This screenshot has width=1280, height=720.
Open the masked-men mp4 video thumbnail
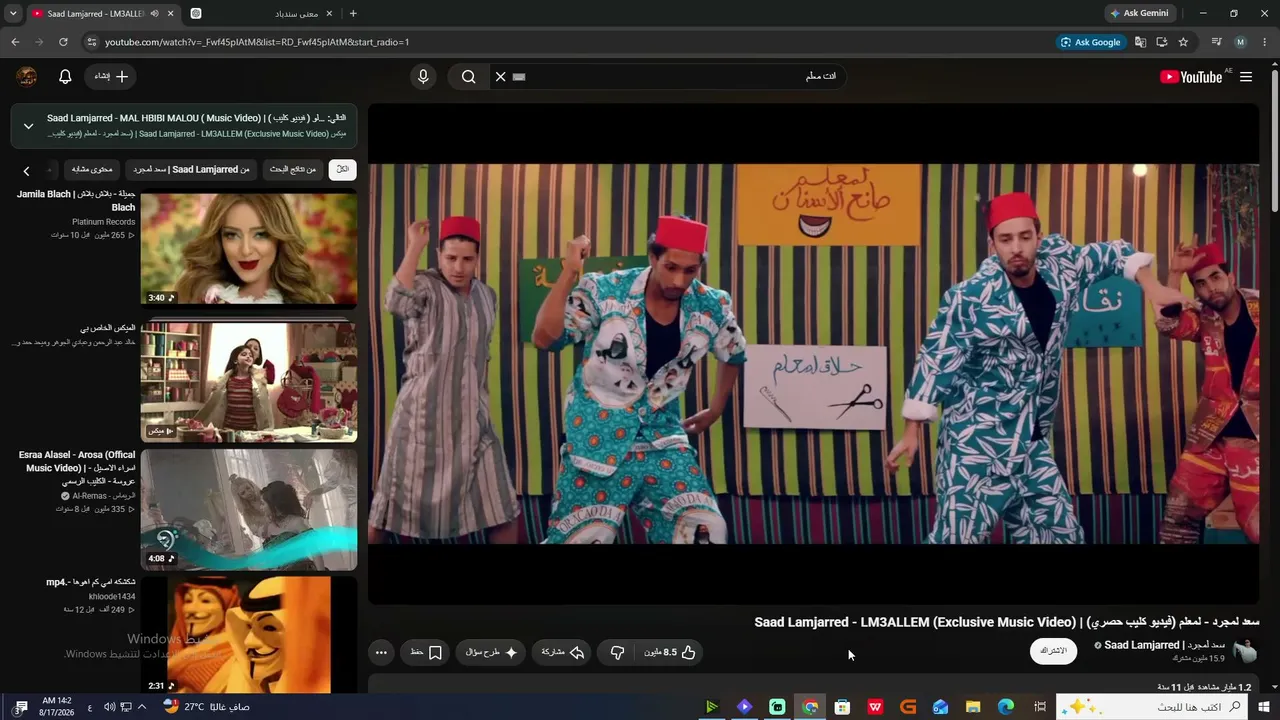pyautogui.click(x=249, y=634)
